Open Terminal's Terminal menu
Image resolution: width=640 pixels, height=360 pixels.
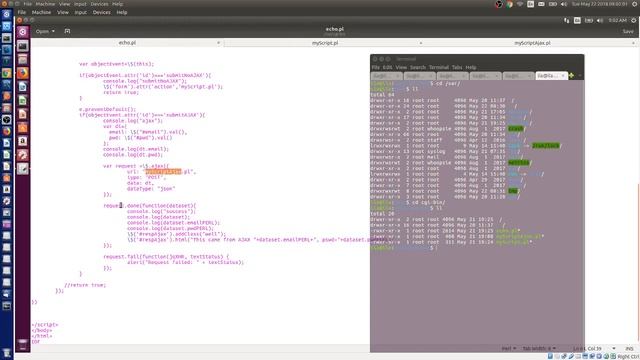[439, 67]
